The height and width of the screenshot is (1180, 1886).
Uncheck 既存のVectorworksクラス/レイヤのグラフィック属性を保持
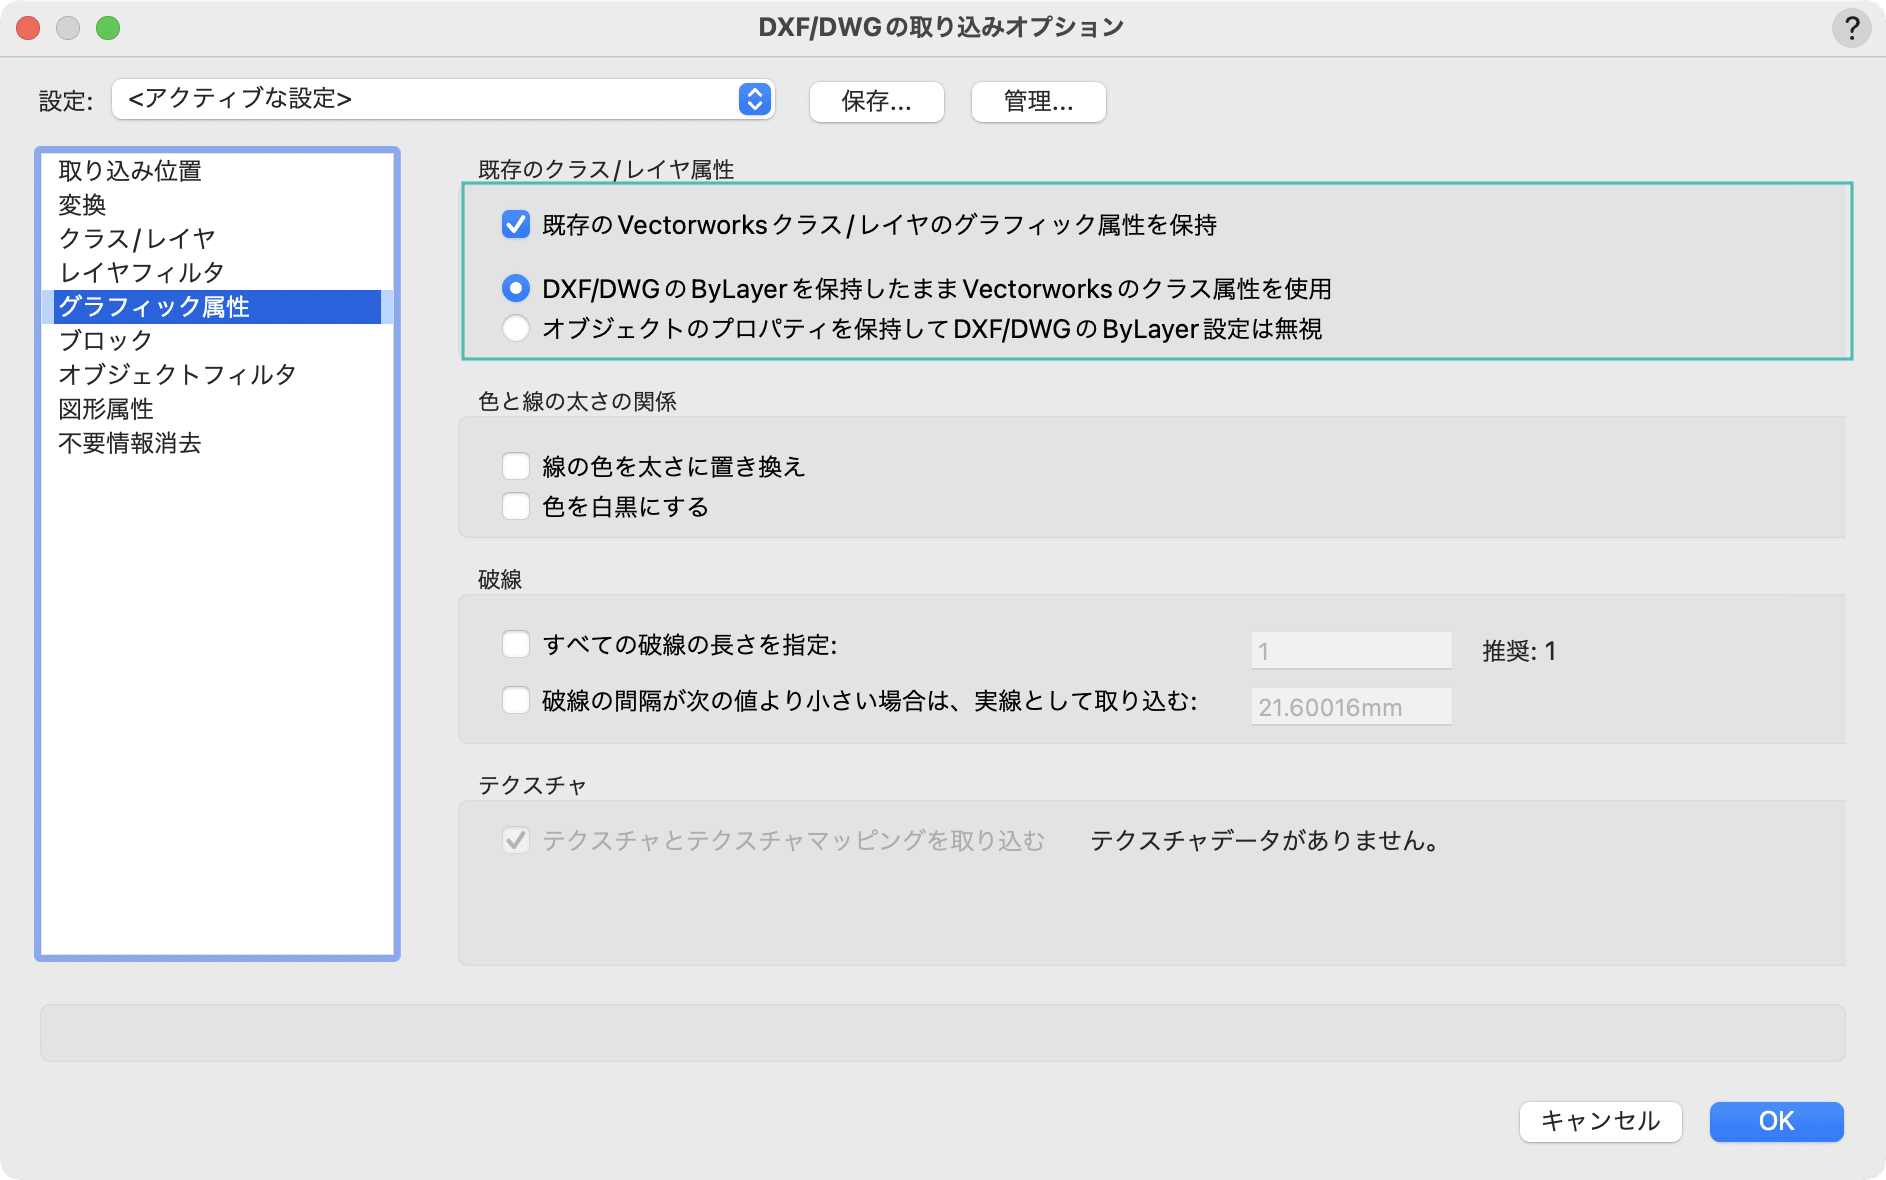coord(516,225)
